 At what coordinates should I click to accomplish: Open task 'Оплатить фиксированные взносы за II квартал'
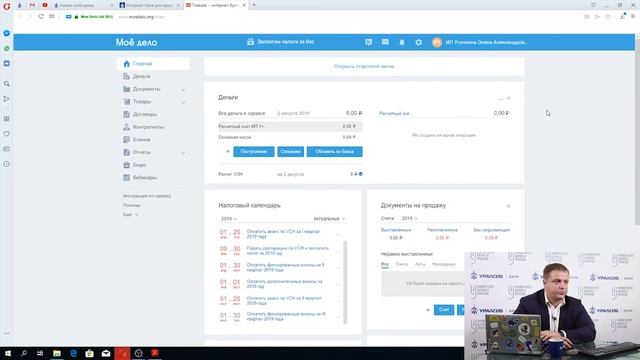285,267
